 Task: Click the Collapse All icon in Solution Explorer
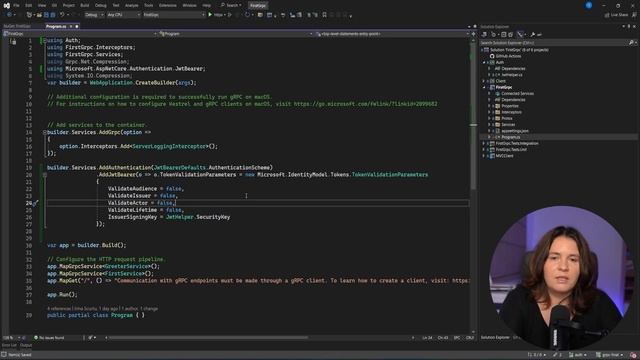(504, 35)
